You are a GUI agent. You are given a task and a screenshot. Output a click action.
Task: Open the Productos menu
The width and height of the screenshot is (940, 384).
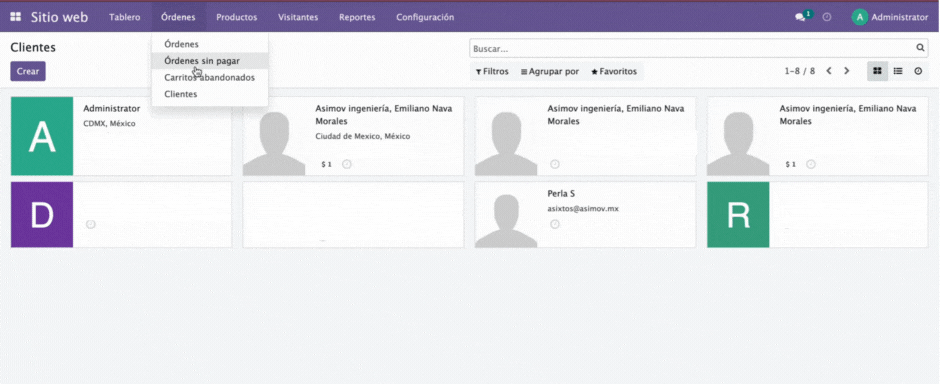[237, 17]
